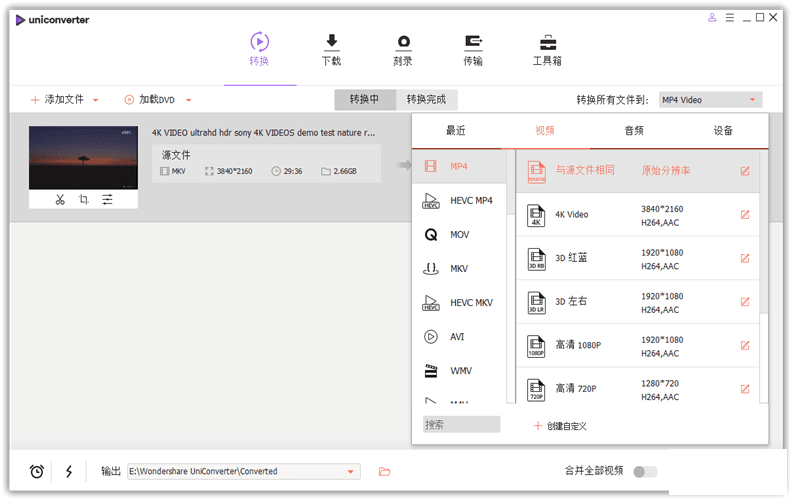Open the Transfer (传输) section
Screen dimensions: 792x500
point(473,49)
